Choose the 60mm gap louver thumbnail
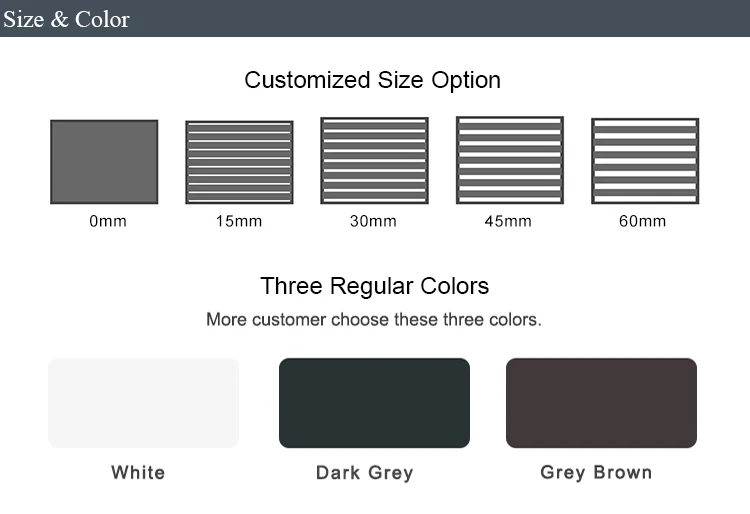The image size is (750, 514). click(x=644, y=161)
